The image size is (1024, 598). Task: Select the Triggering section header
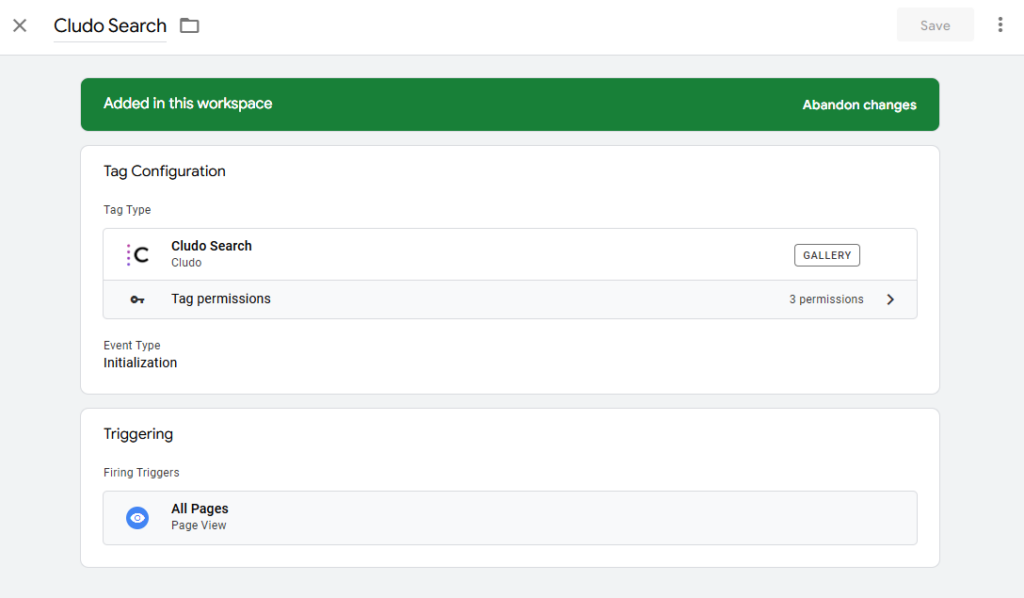tap(138, 434)
